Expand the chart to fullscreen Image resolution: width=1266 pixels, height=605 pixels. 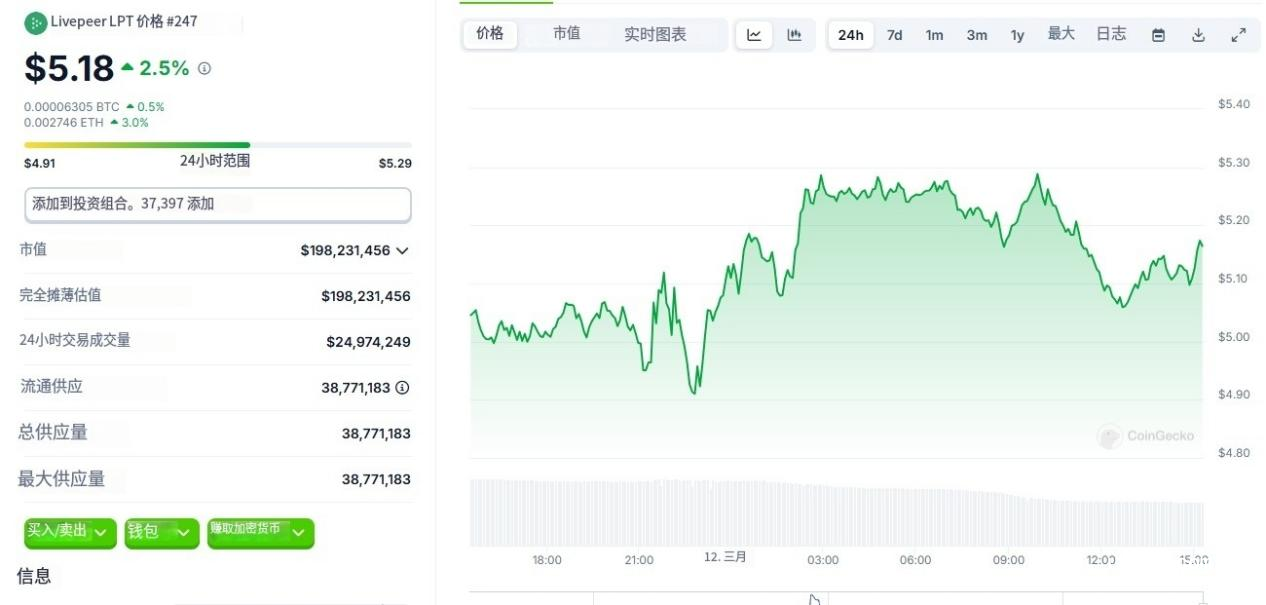click(x=1238, y=35)
